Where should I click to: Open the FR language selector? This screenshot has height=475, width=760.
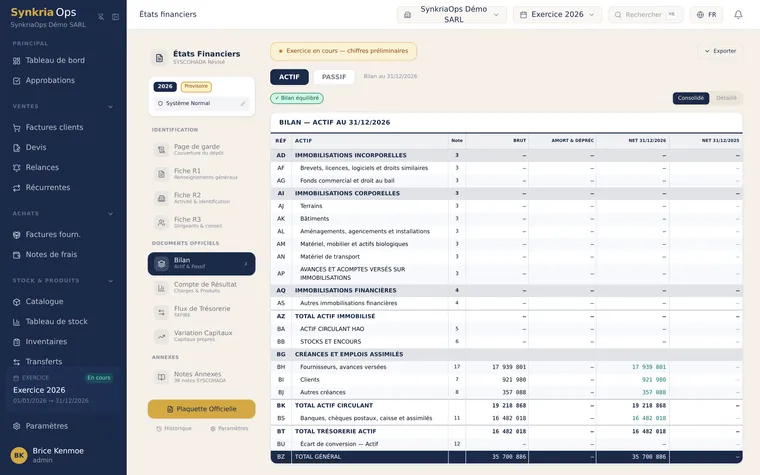click(x=706, y=15)
